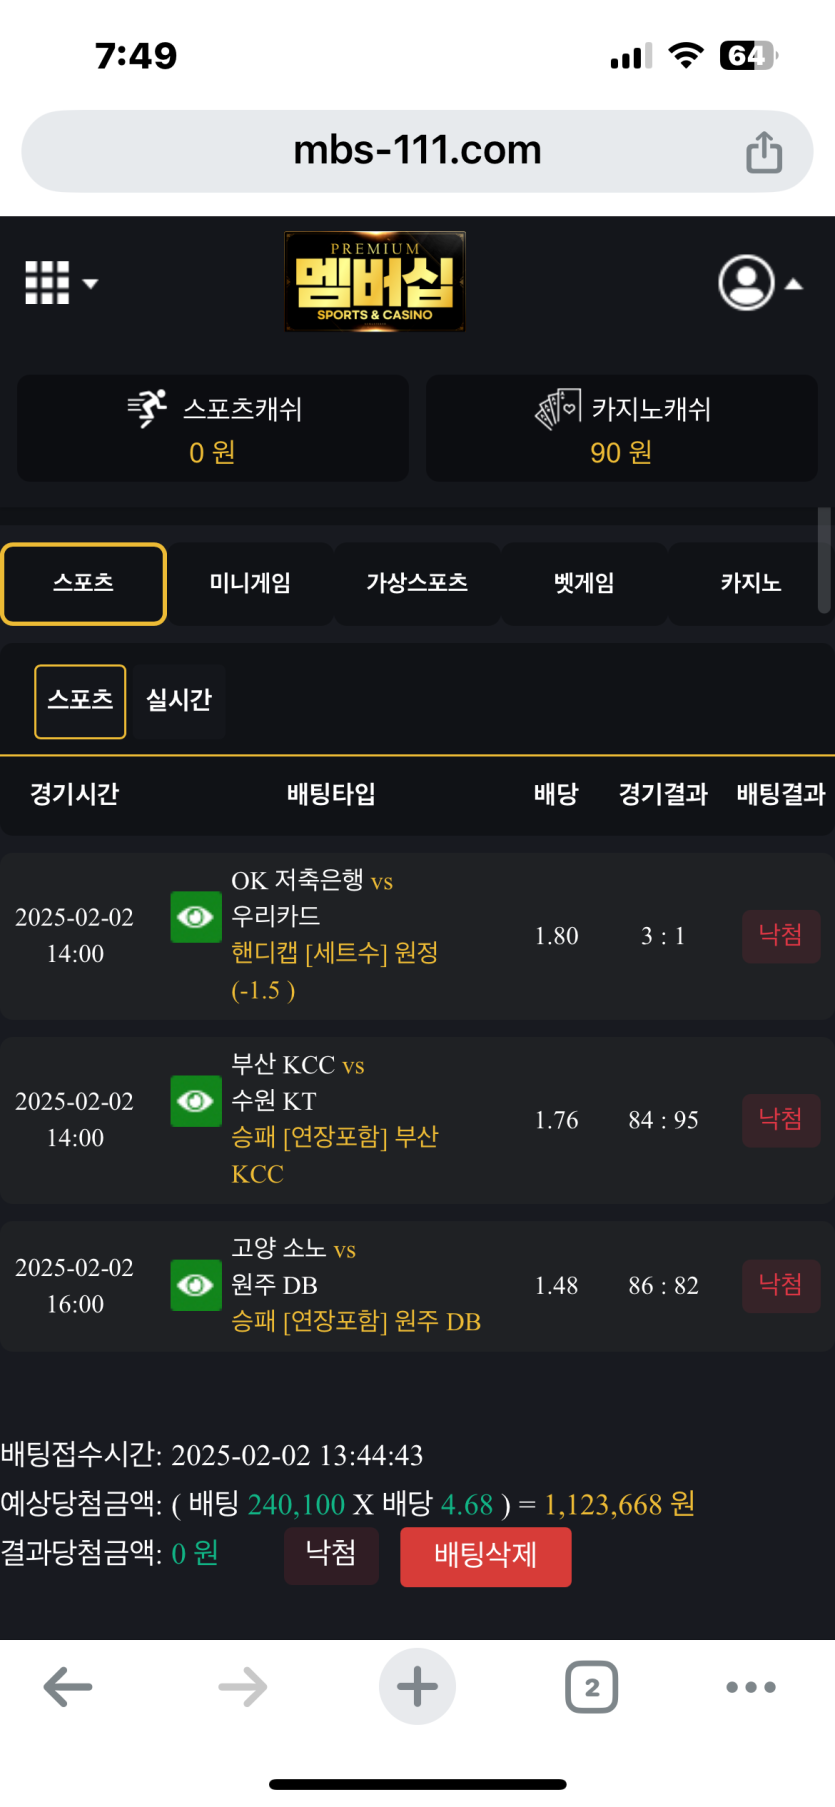Select the 카지노 tab
The image size is (835, 1807).
coord(750,583)
